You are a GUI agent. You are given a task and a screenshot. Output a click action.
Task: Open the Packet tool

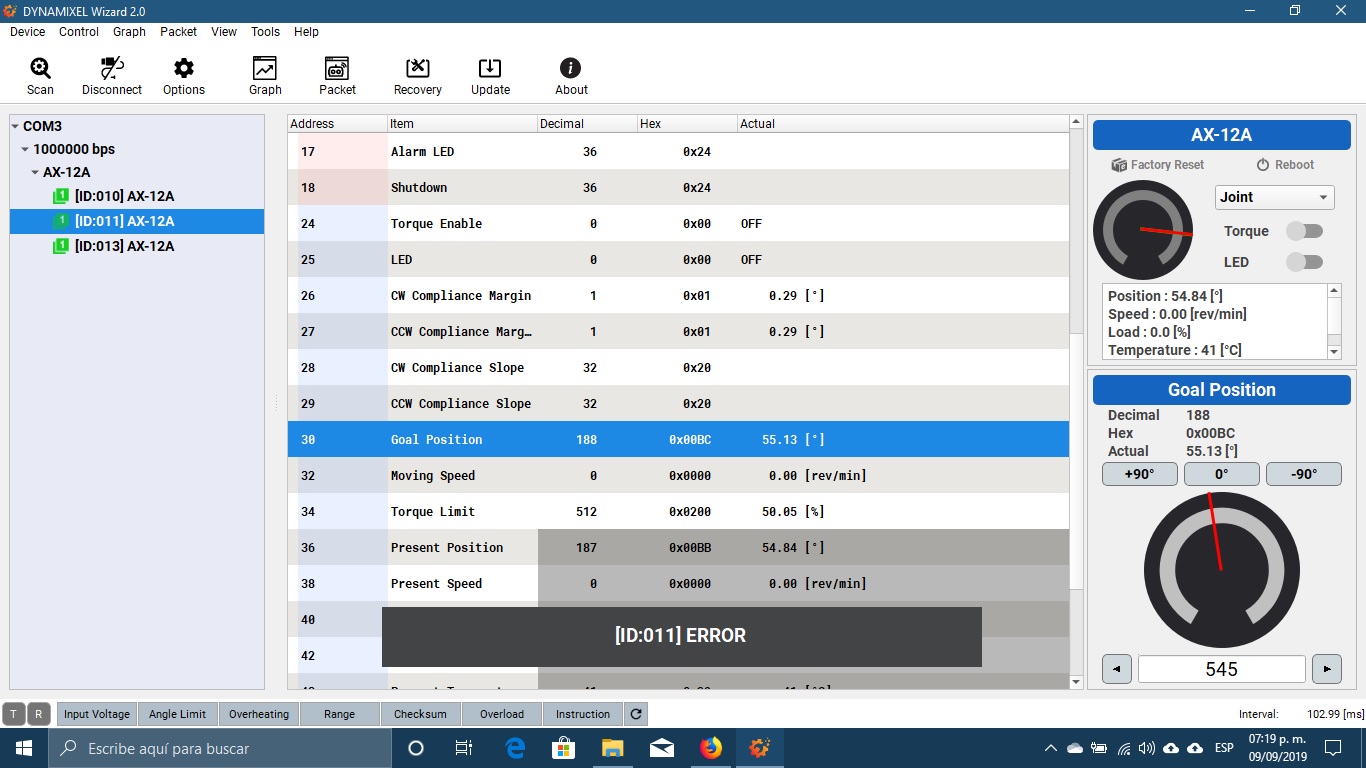337,73
